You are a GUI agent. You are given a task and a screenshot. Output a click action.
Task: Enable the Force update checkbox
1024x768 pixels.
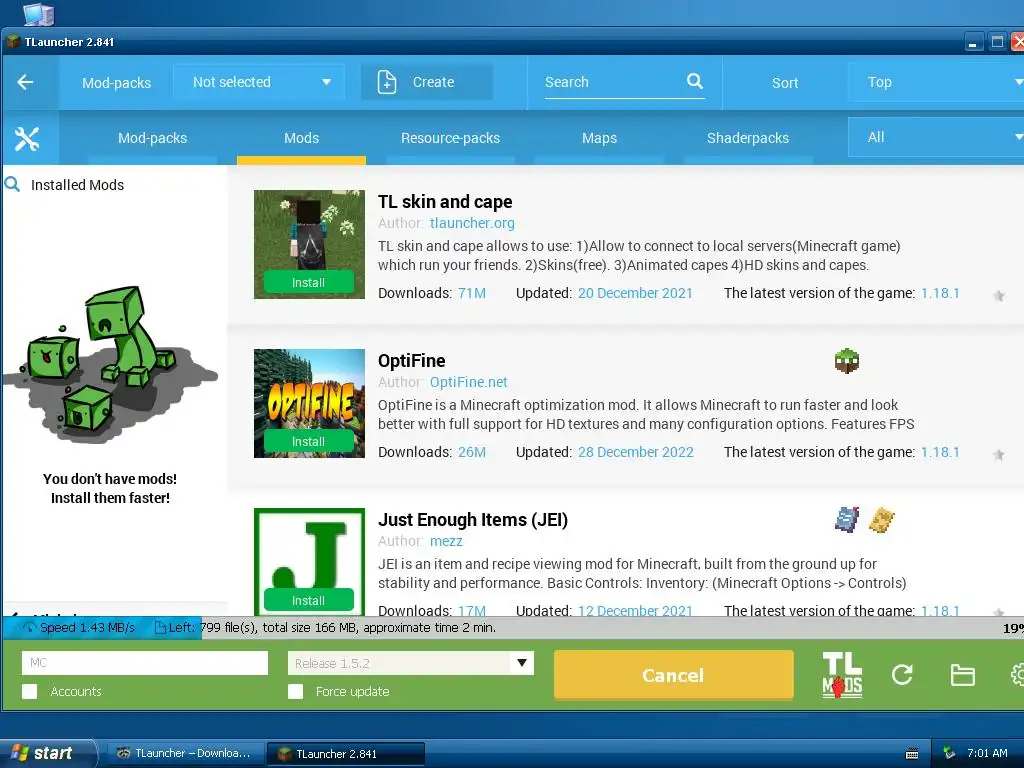pyautogui.click(x=295, y=692)
